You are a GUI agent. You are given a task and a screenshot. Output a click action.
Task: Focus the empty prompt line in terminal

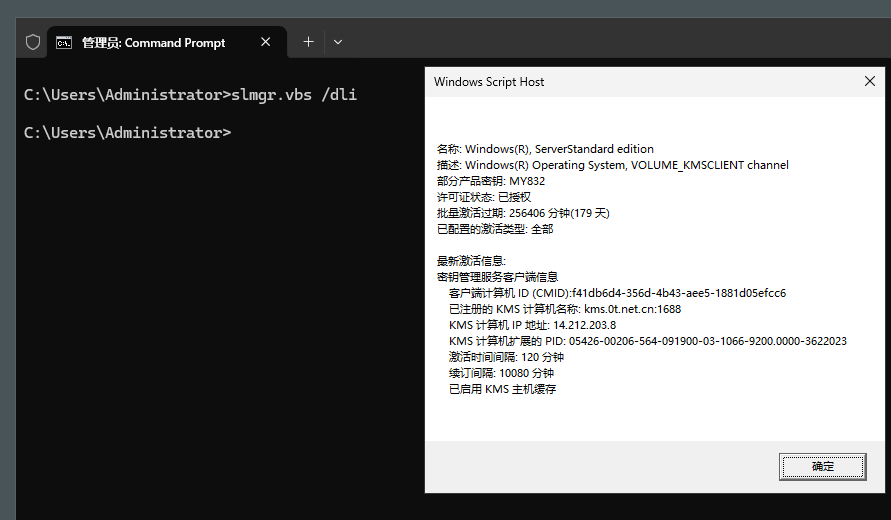coord(128,132)
